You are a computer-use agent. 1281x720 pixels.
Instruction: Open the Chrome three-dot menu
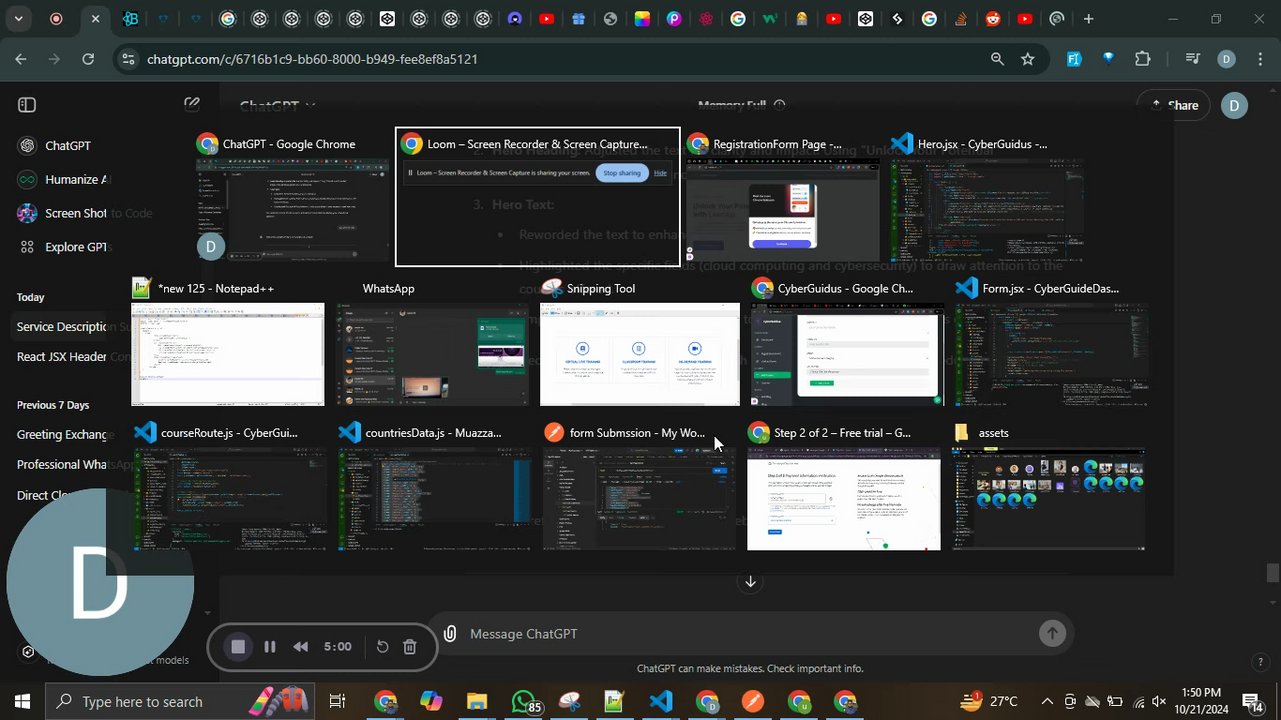[1259, 59]
